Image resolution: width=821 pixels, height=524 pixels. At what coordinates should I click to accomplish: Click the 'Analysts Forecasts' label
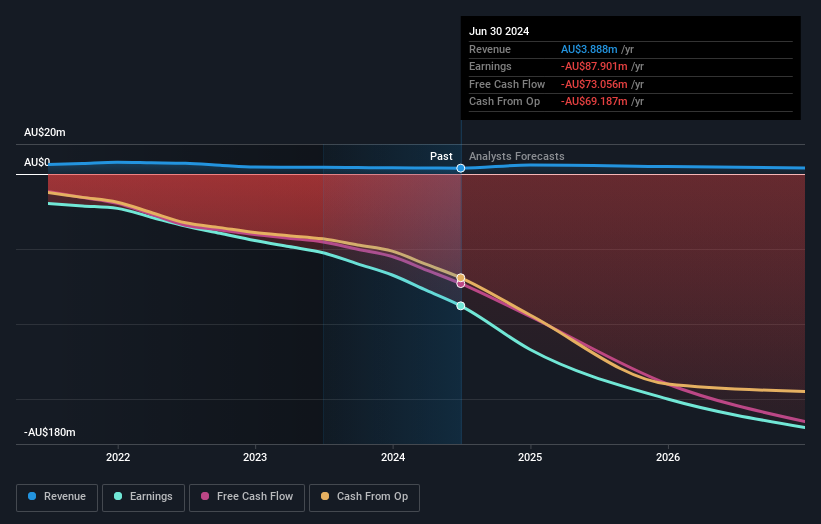[x=517, y=156]
